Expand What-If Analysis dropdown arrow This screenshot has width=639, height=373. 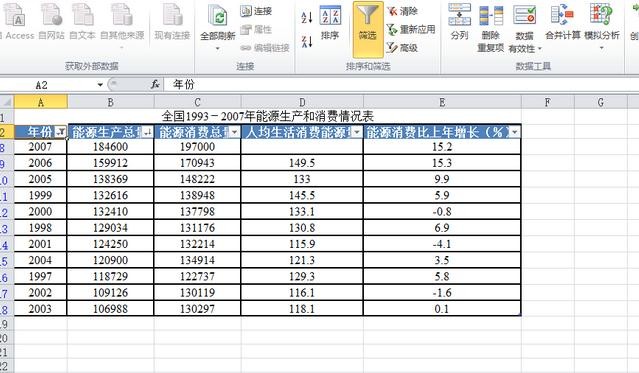602,49
